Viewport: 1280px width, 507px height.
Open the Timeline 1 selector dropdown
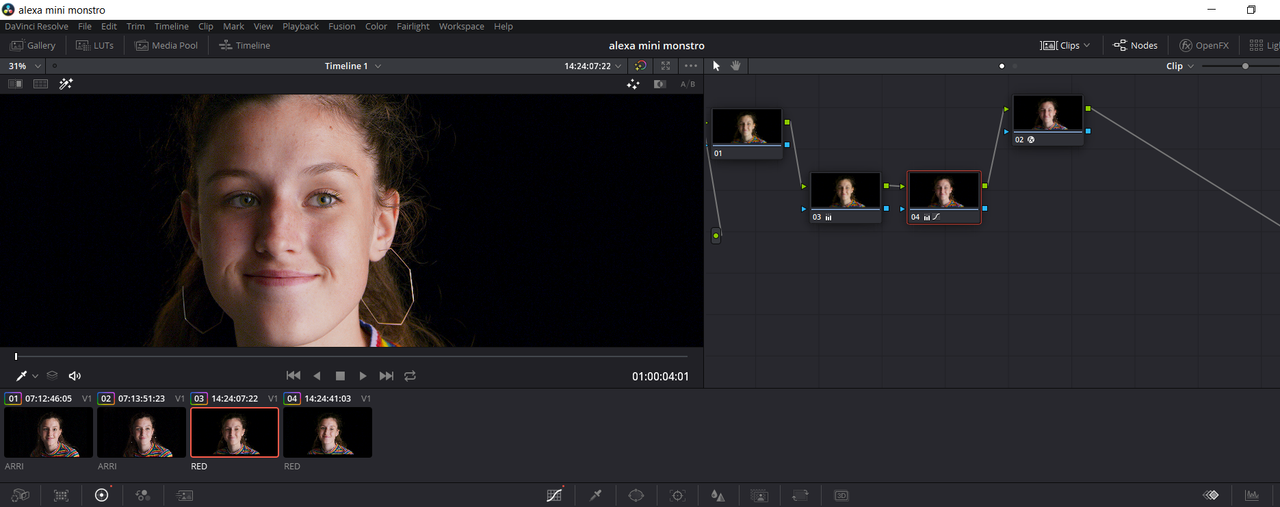click(353, 66)
